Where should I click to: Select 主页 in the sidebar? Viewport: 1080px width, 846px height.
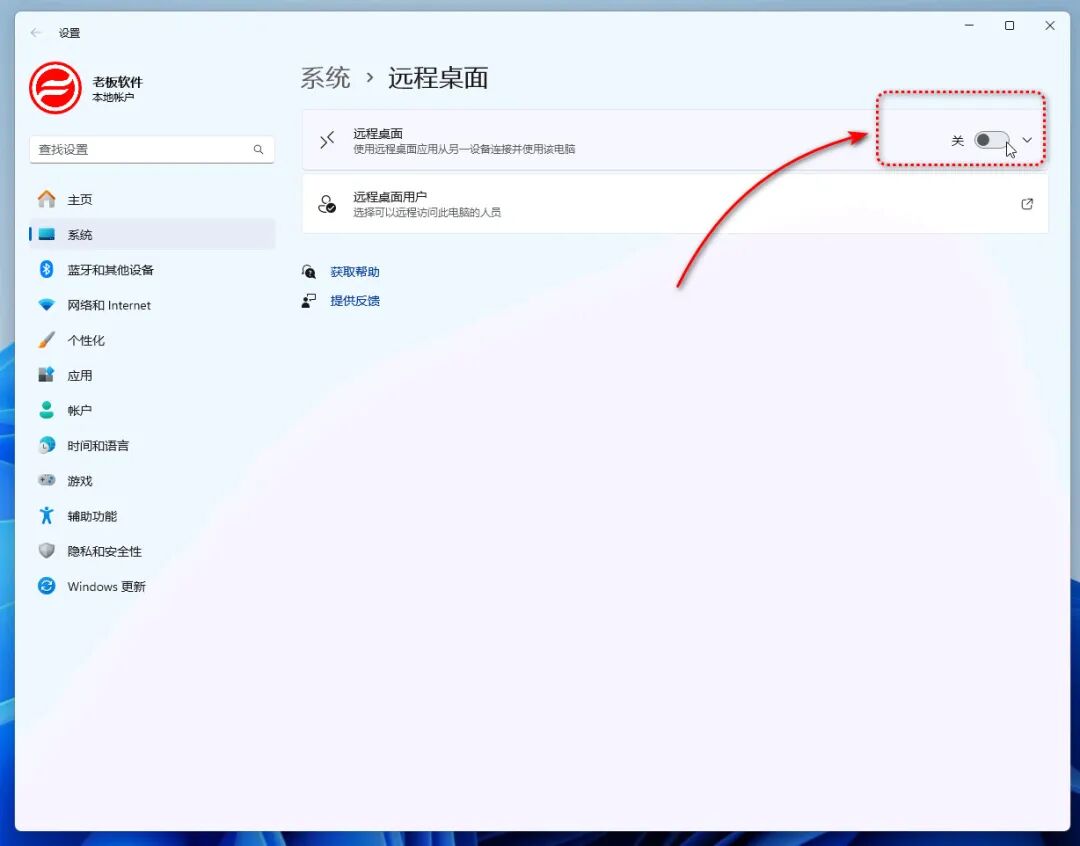80,199
